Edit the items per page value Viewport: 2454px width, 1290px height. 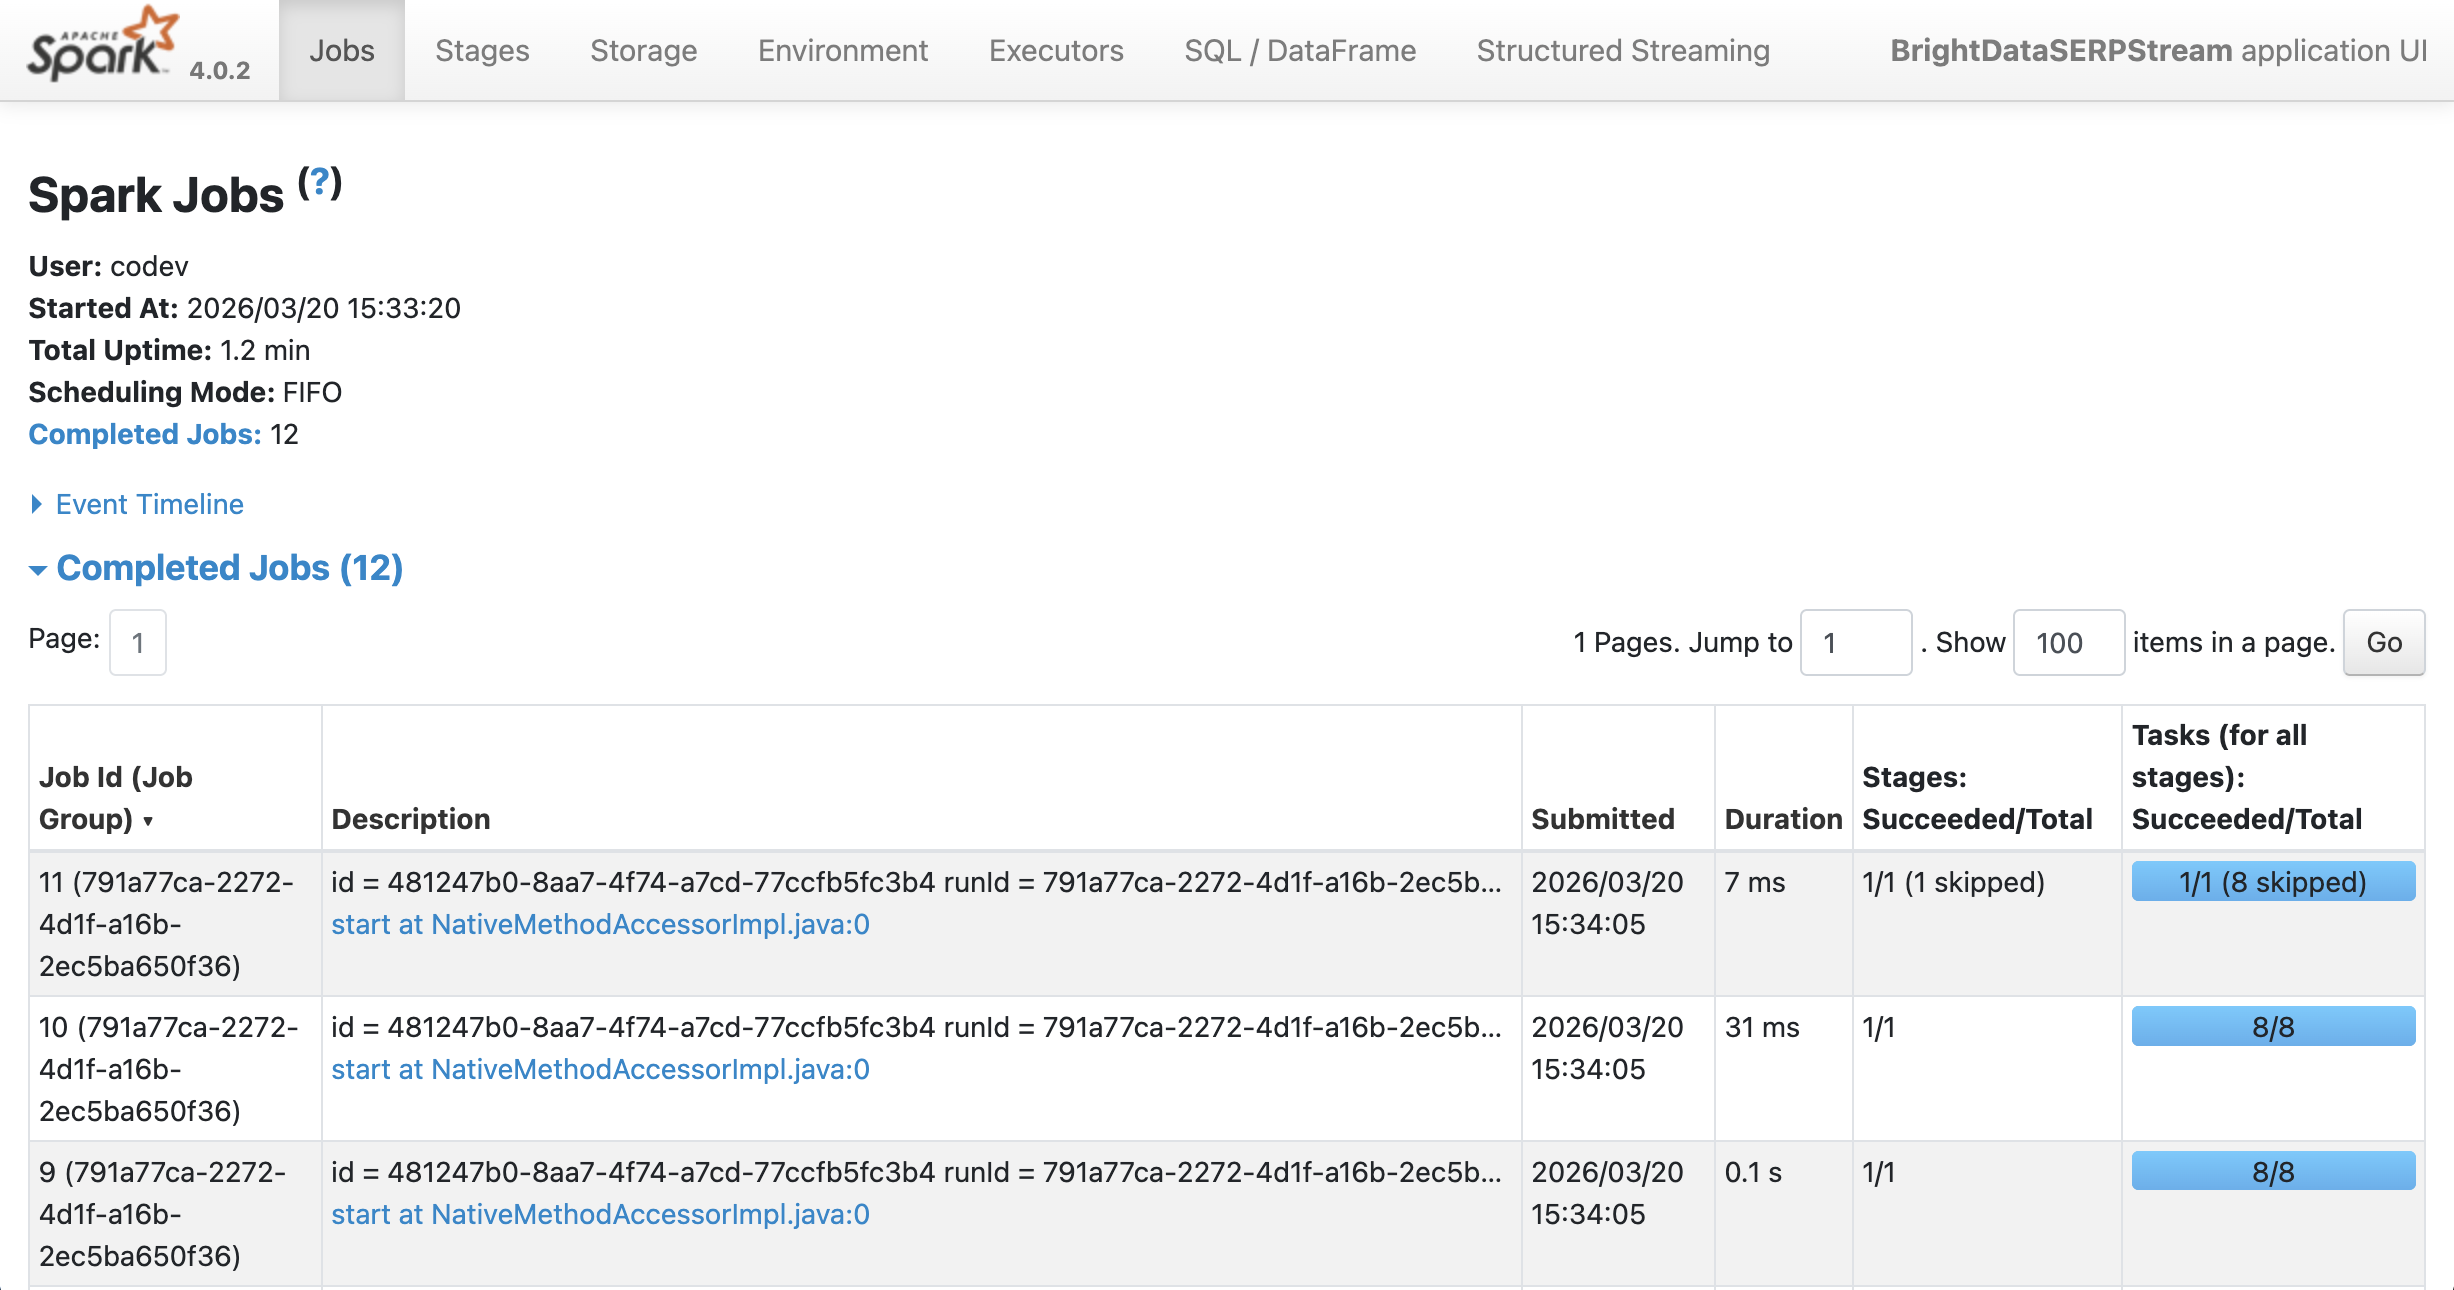tap(2068, 643)
